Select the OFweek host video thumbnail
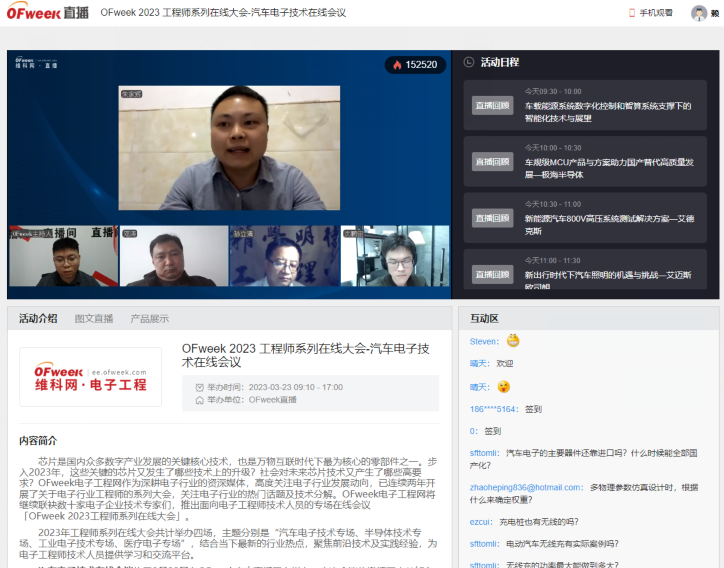The width and height of the screenshot is (724, 568). (x=63, y=256)
